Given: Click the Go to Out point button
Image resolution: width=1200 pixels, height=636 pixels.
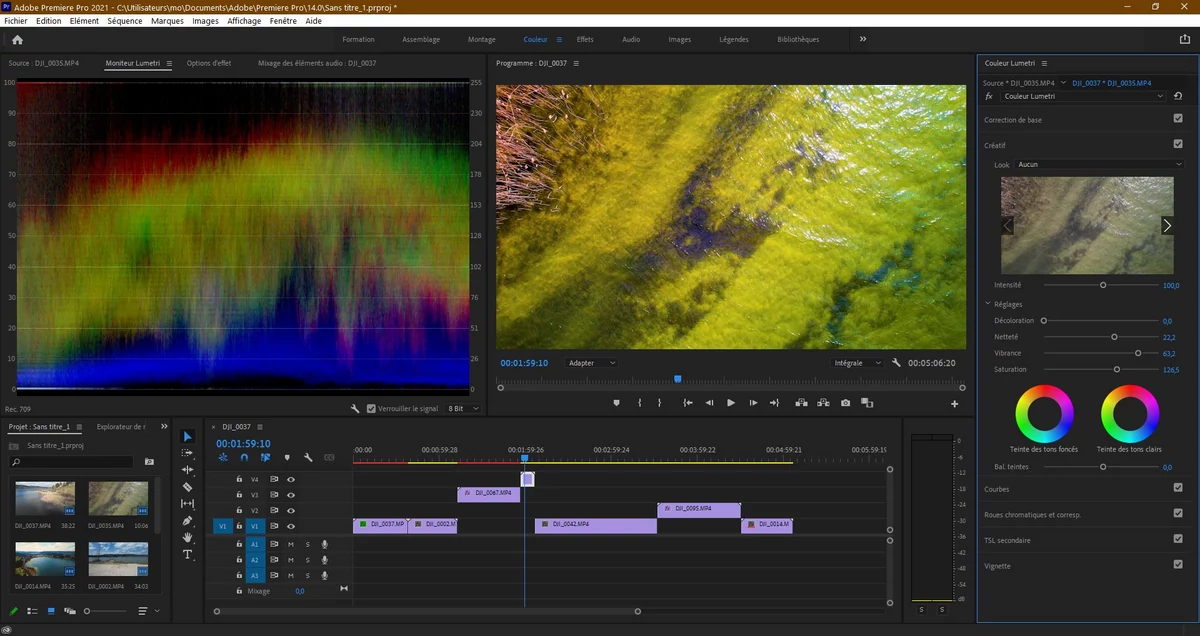Looking at the screenshot, I should (774, 403).
